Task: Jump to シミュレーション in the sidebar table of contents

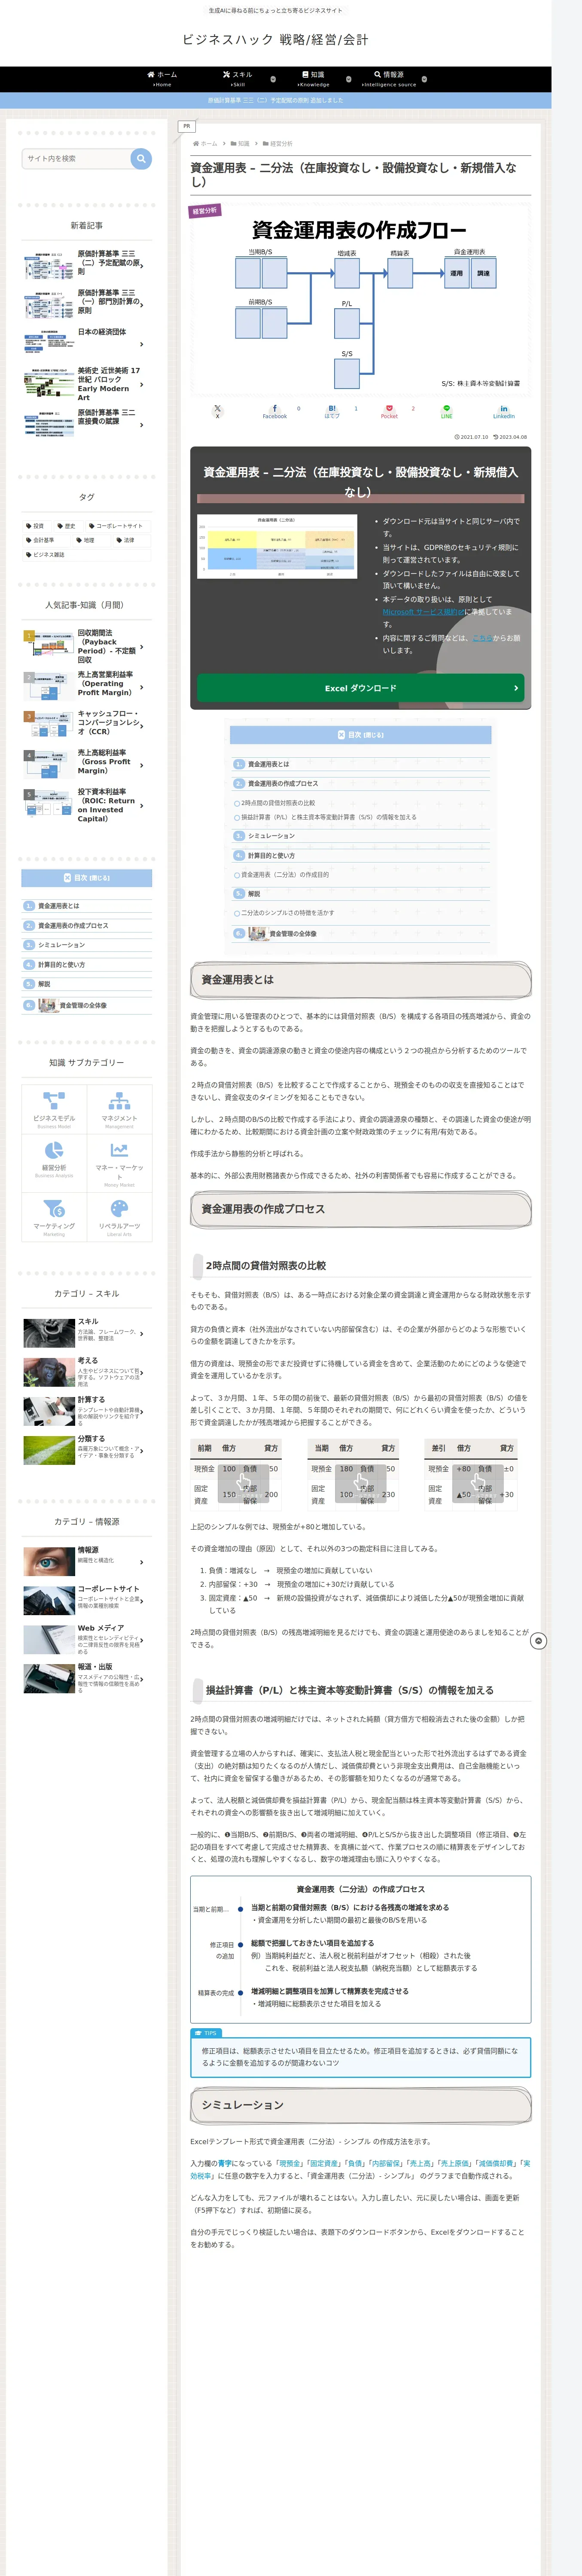Action: point(62,945)
